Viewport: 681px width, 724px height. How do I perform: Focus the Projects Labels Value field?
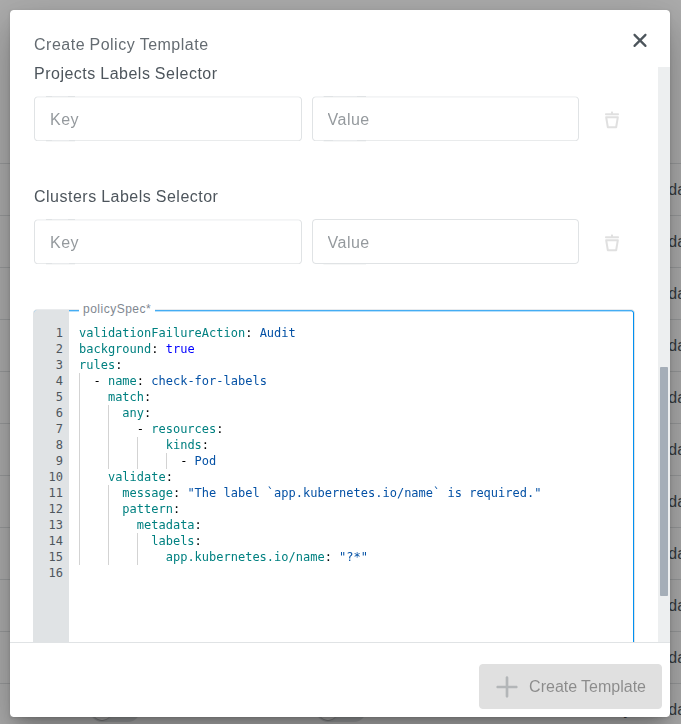pyautogui.click(x=445, y=119)
